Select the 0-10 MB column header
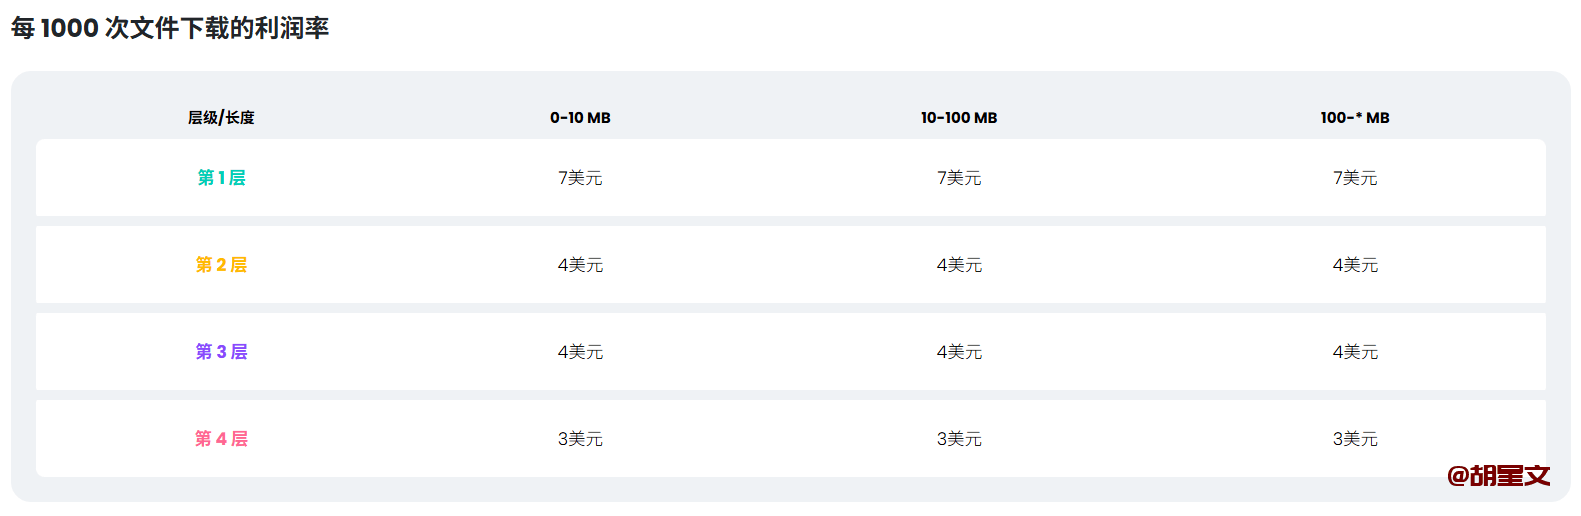The width and height of the screenshot is (1581, 516). (x=580, y=118)
